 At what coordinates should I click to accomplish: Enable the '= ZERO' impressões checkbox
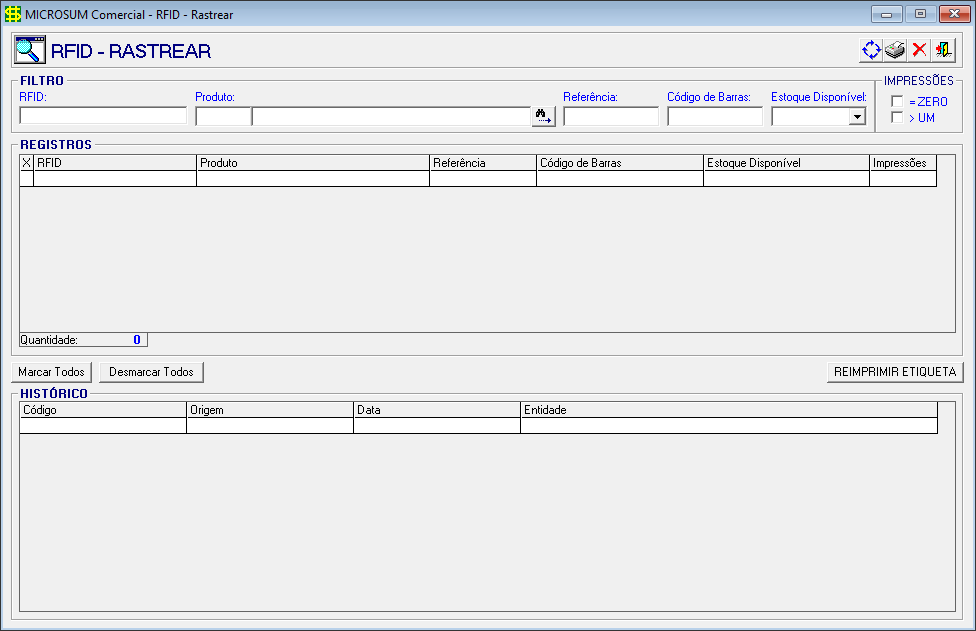[897, 102]
